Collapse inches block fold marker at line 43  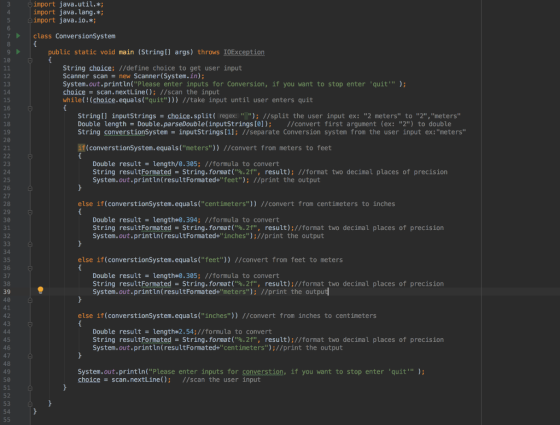click(30, 324)
